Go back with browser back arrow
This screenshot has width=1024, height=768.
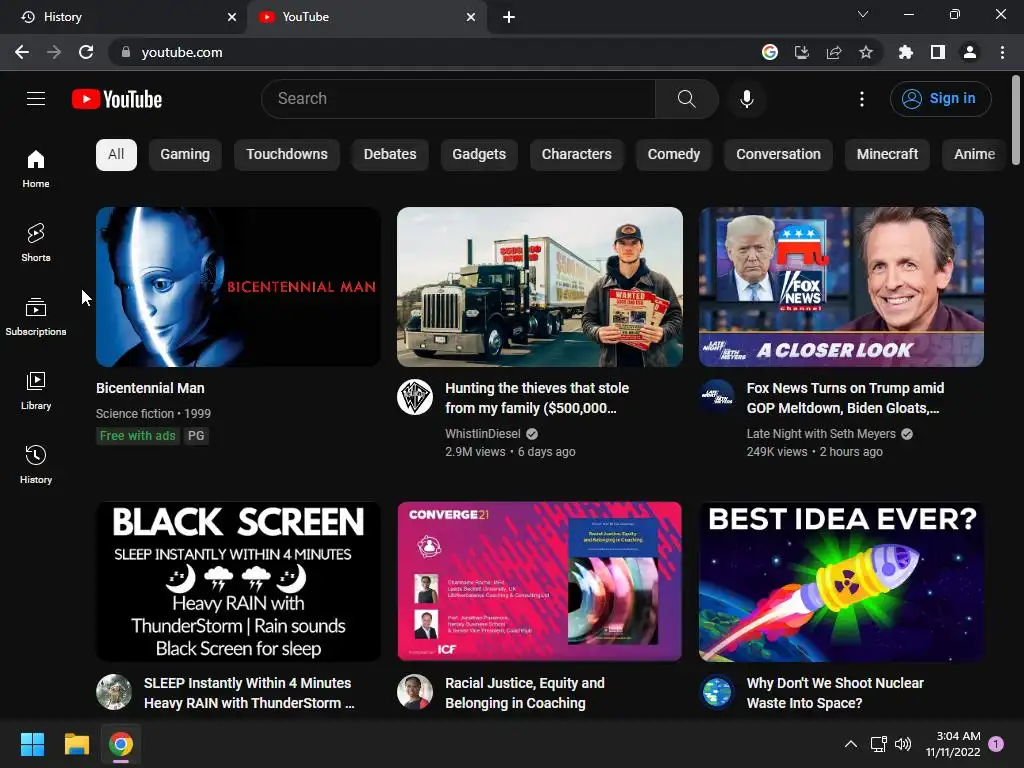[x=22, y=52]
